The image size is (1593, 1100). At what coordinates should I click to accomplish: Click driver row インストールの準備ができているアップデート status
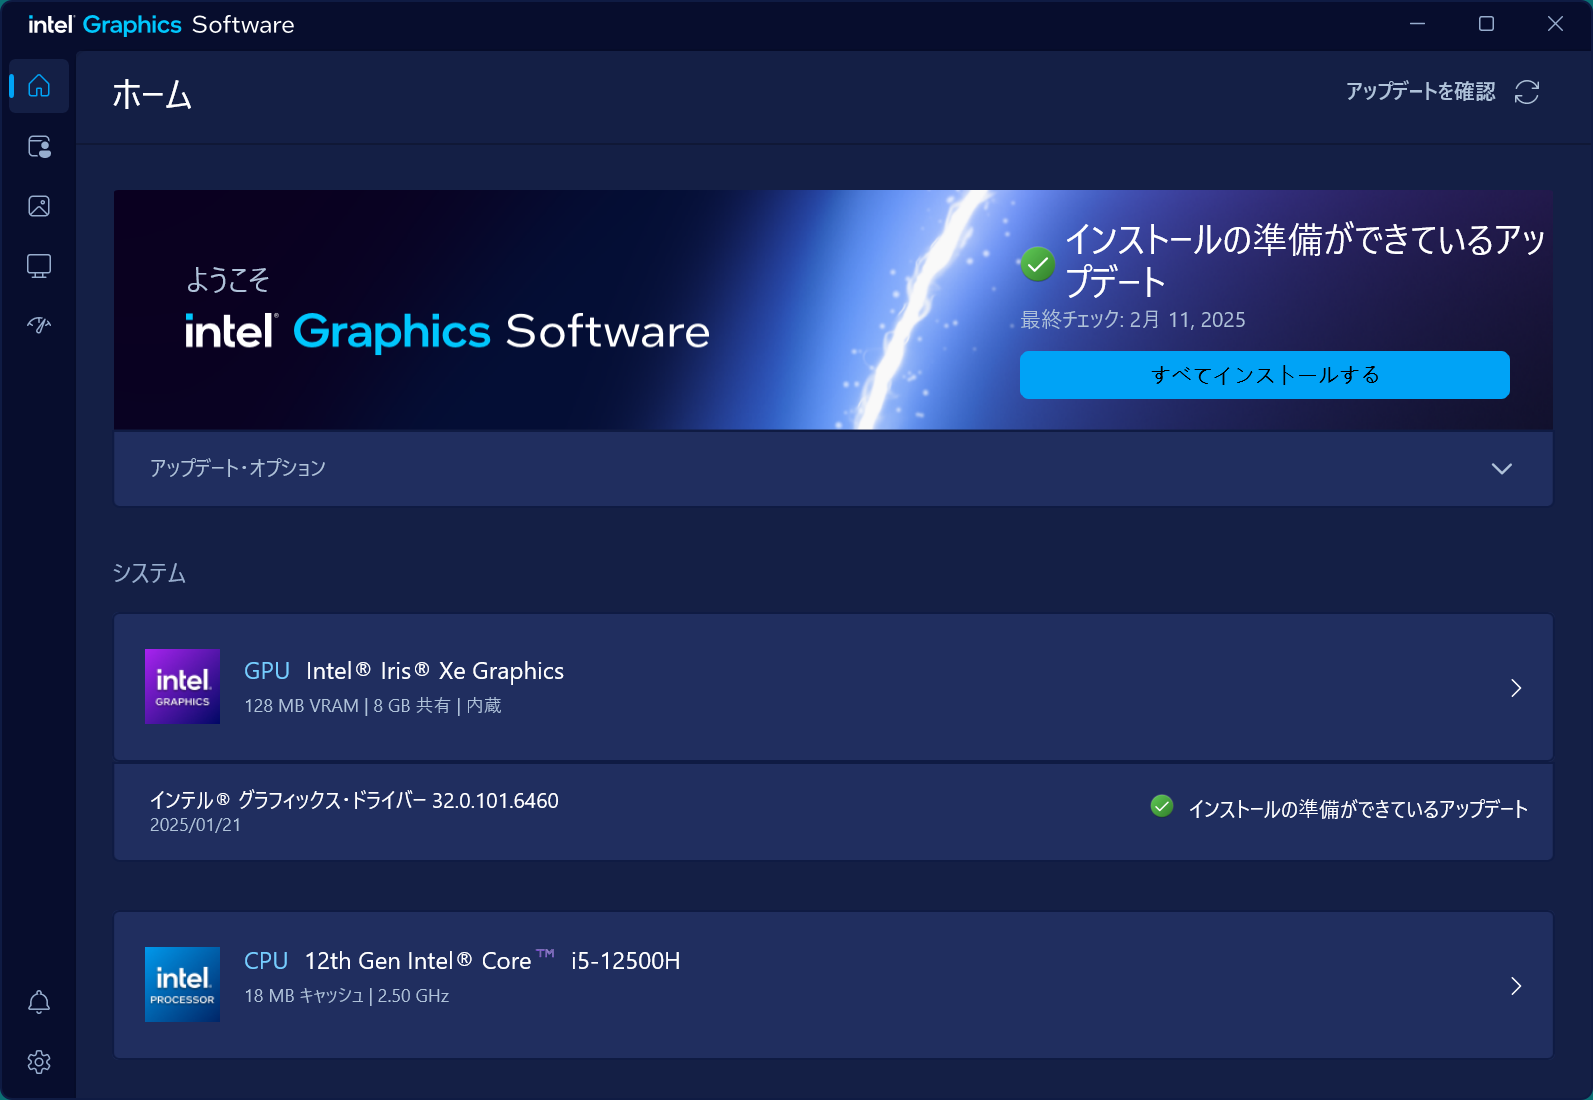point(1358,809)
